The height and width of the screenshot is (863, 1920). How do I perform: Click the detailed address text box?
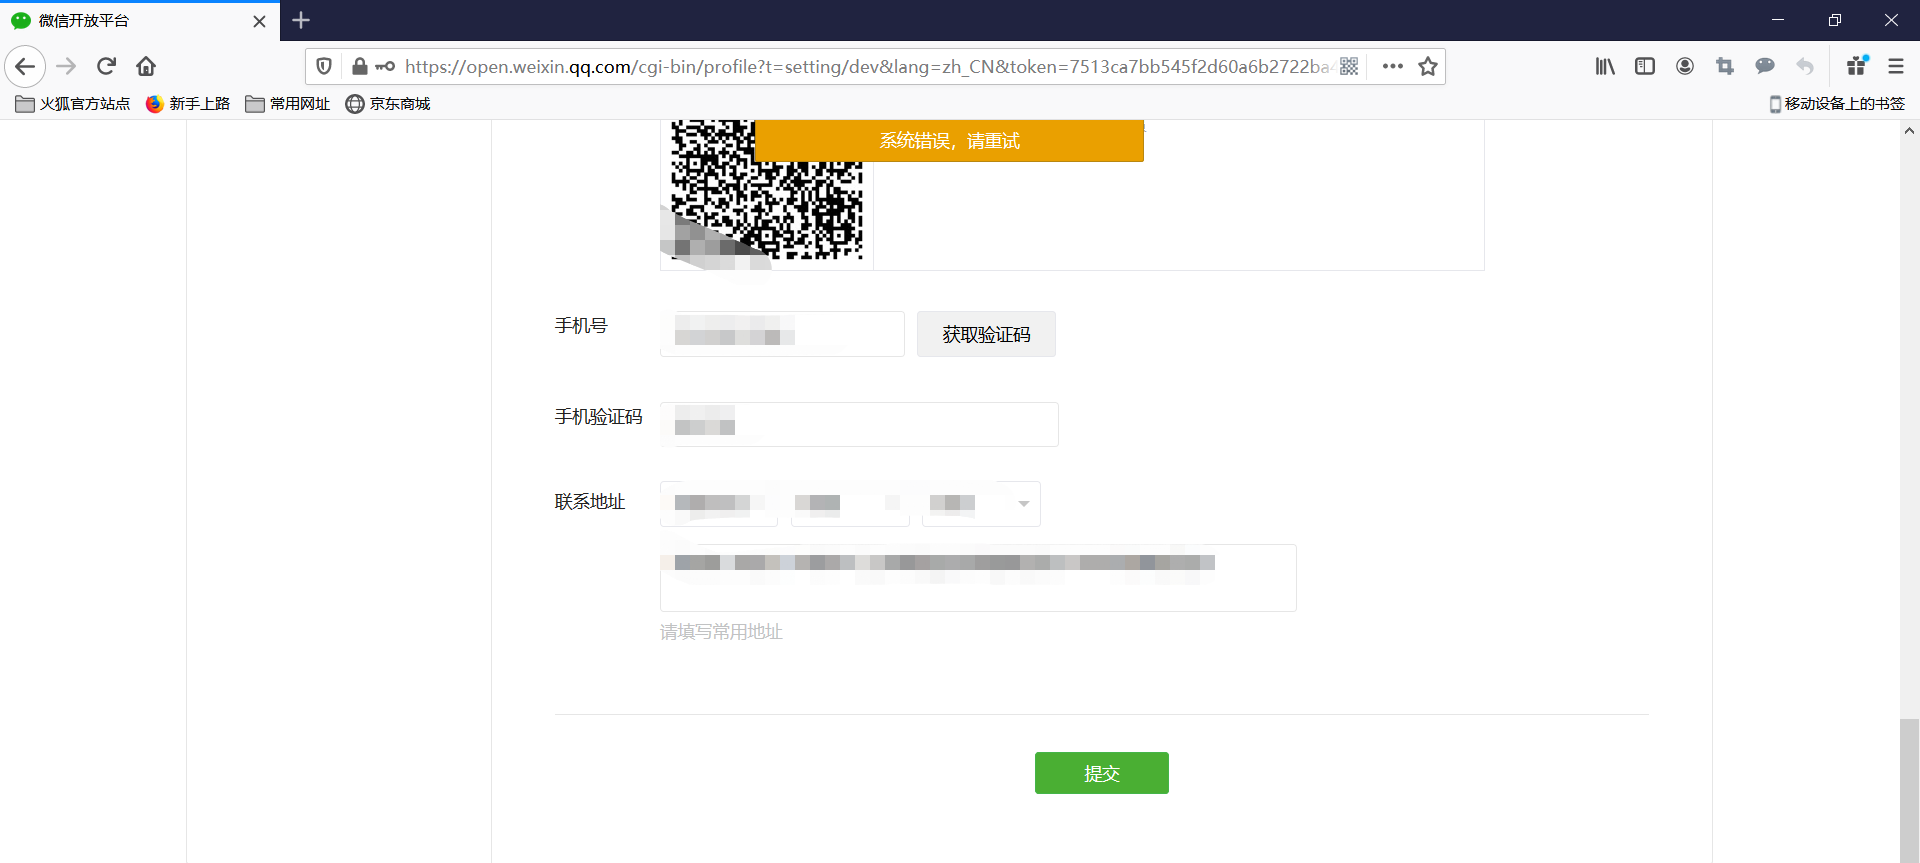click(978, 578)
